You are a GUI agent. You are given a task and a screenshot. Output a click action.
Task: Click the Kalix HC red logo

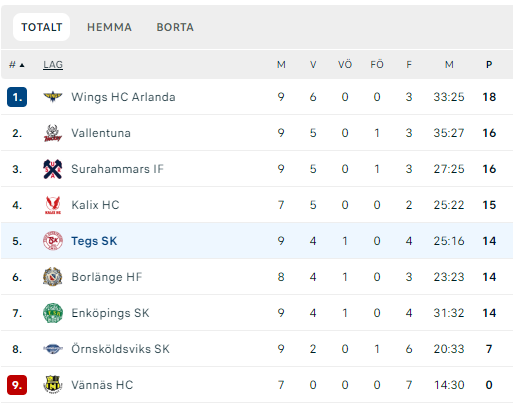tap(53, 205)
